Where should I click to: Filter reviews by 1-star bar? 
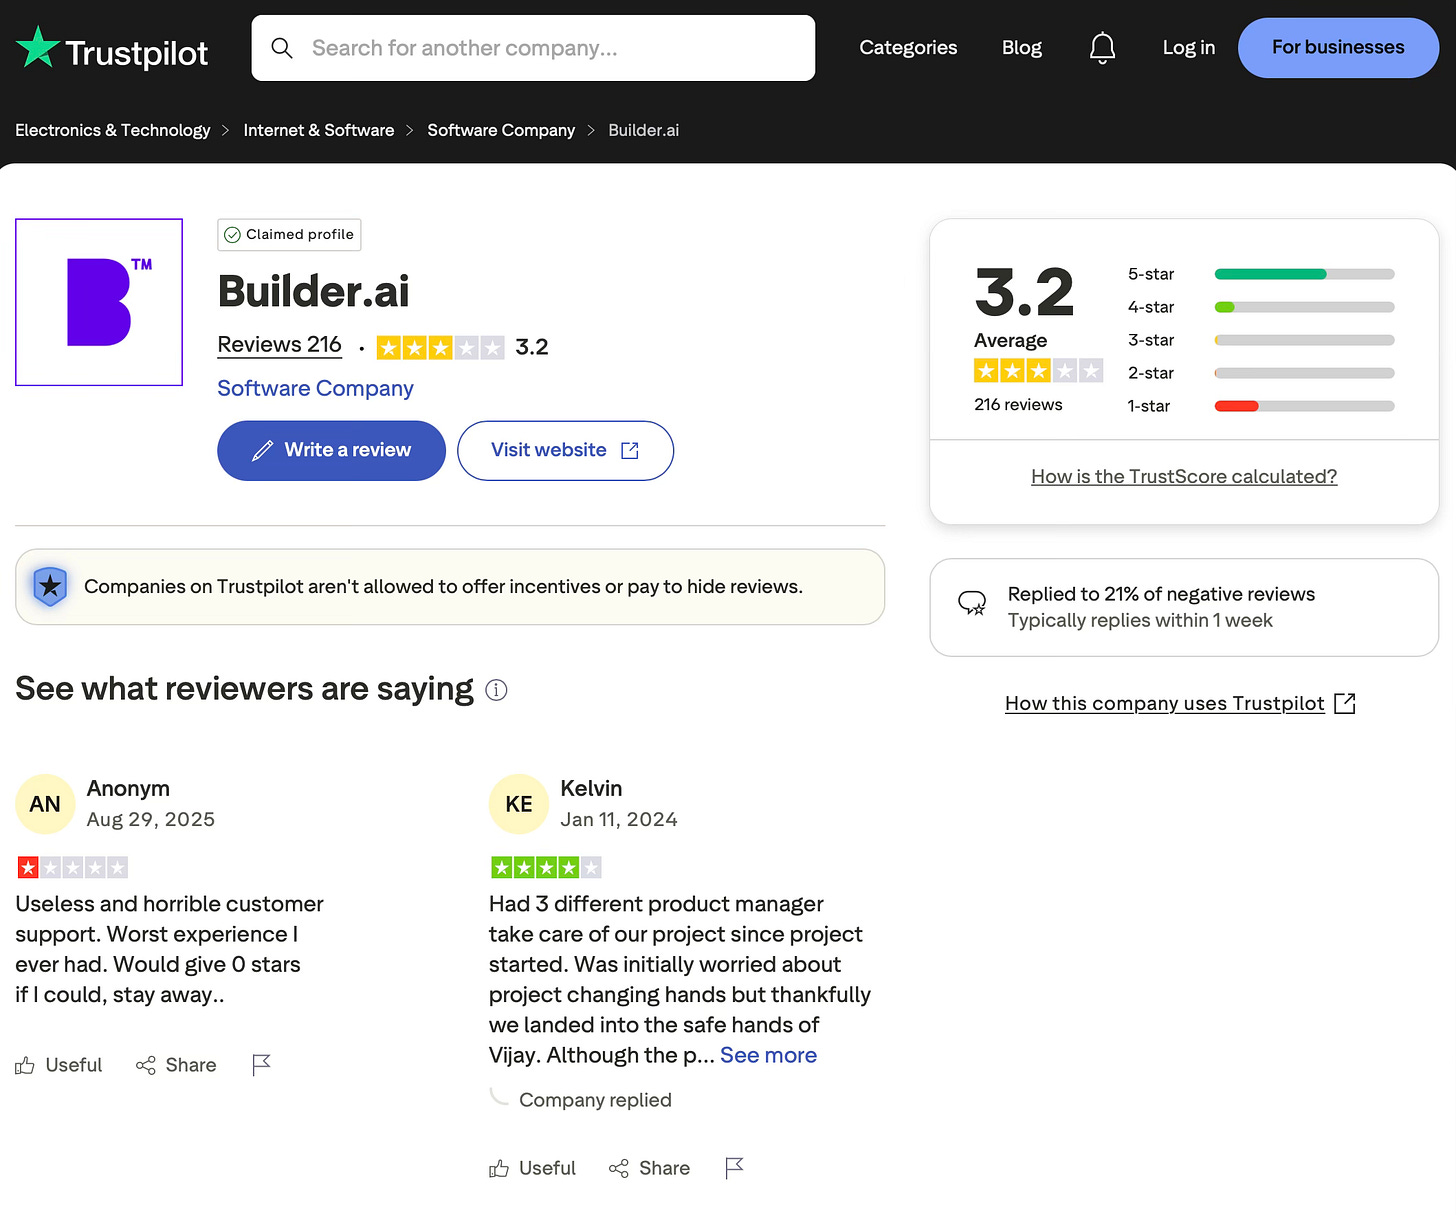pyautogui.click(x=1304, y=406)
